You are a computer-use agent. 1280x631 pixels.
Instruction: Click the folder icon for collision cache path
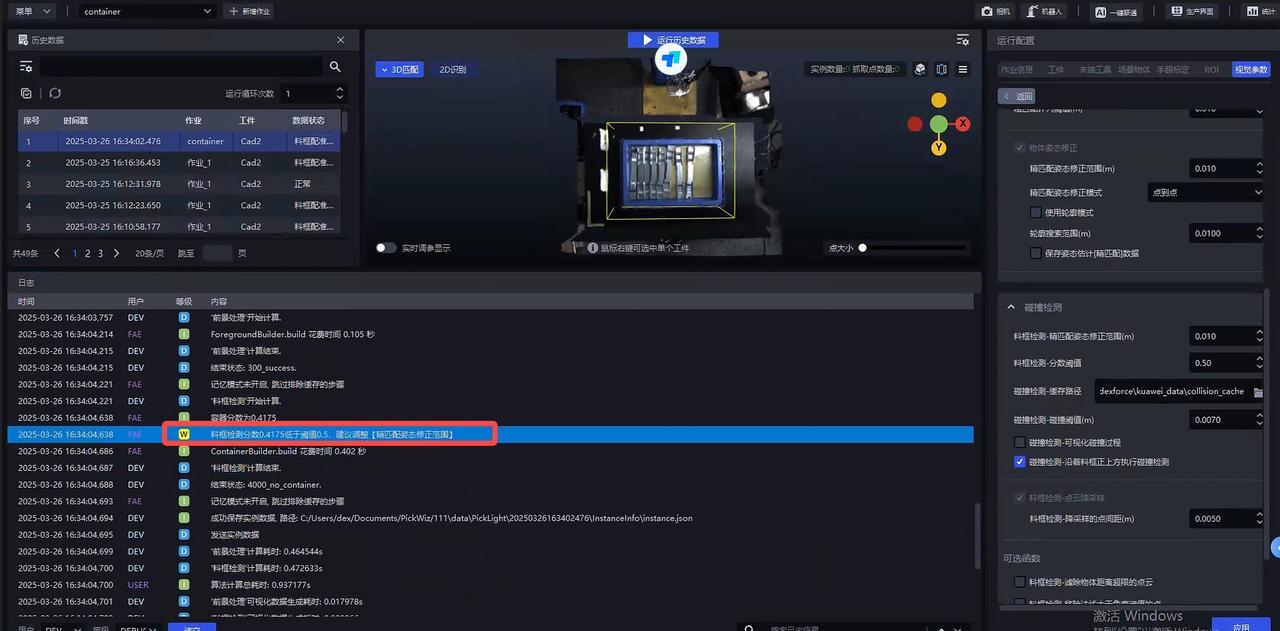(1258, 391)
